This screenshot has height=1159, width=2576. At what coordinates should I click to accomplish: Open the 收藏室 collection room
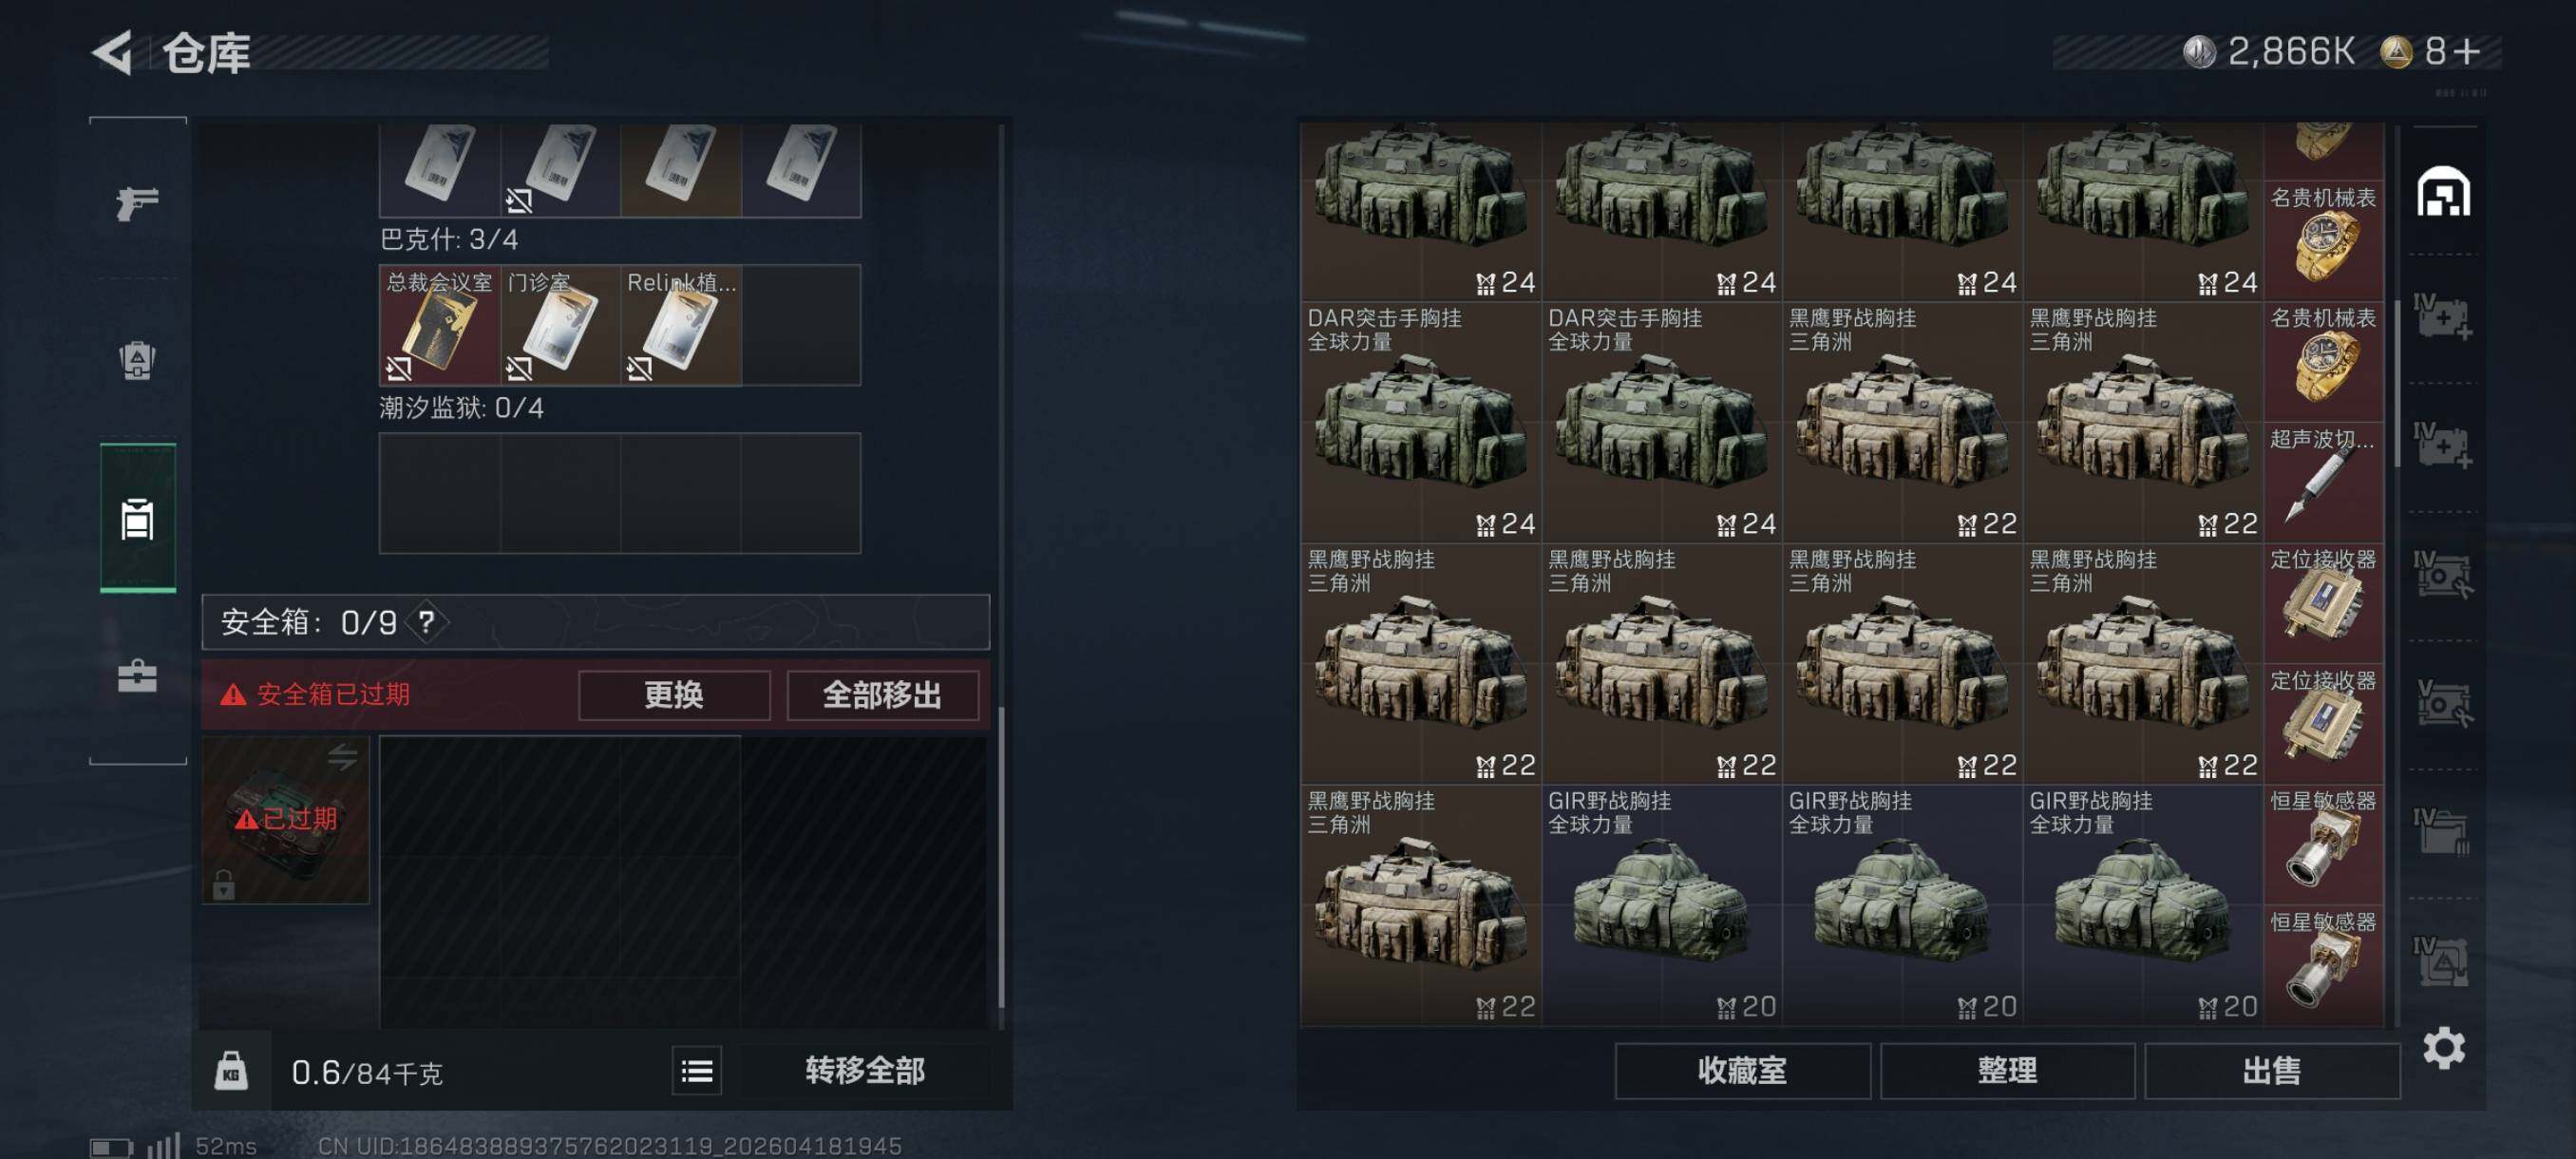[1742, 1071]
